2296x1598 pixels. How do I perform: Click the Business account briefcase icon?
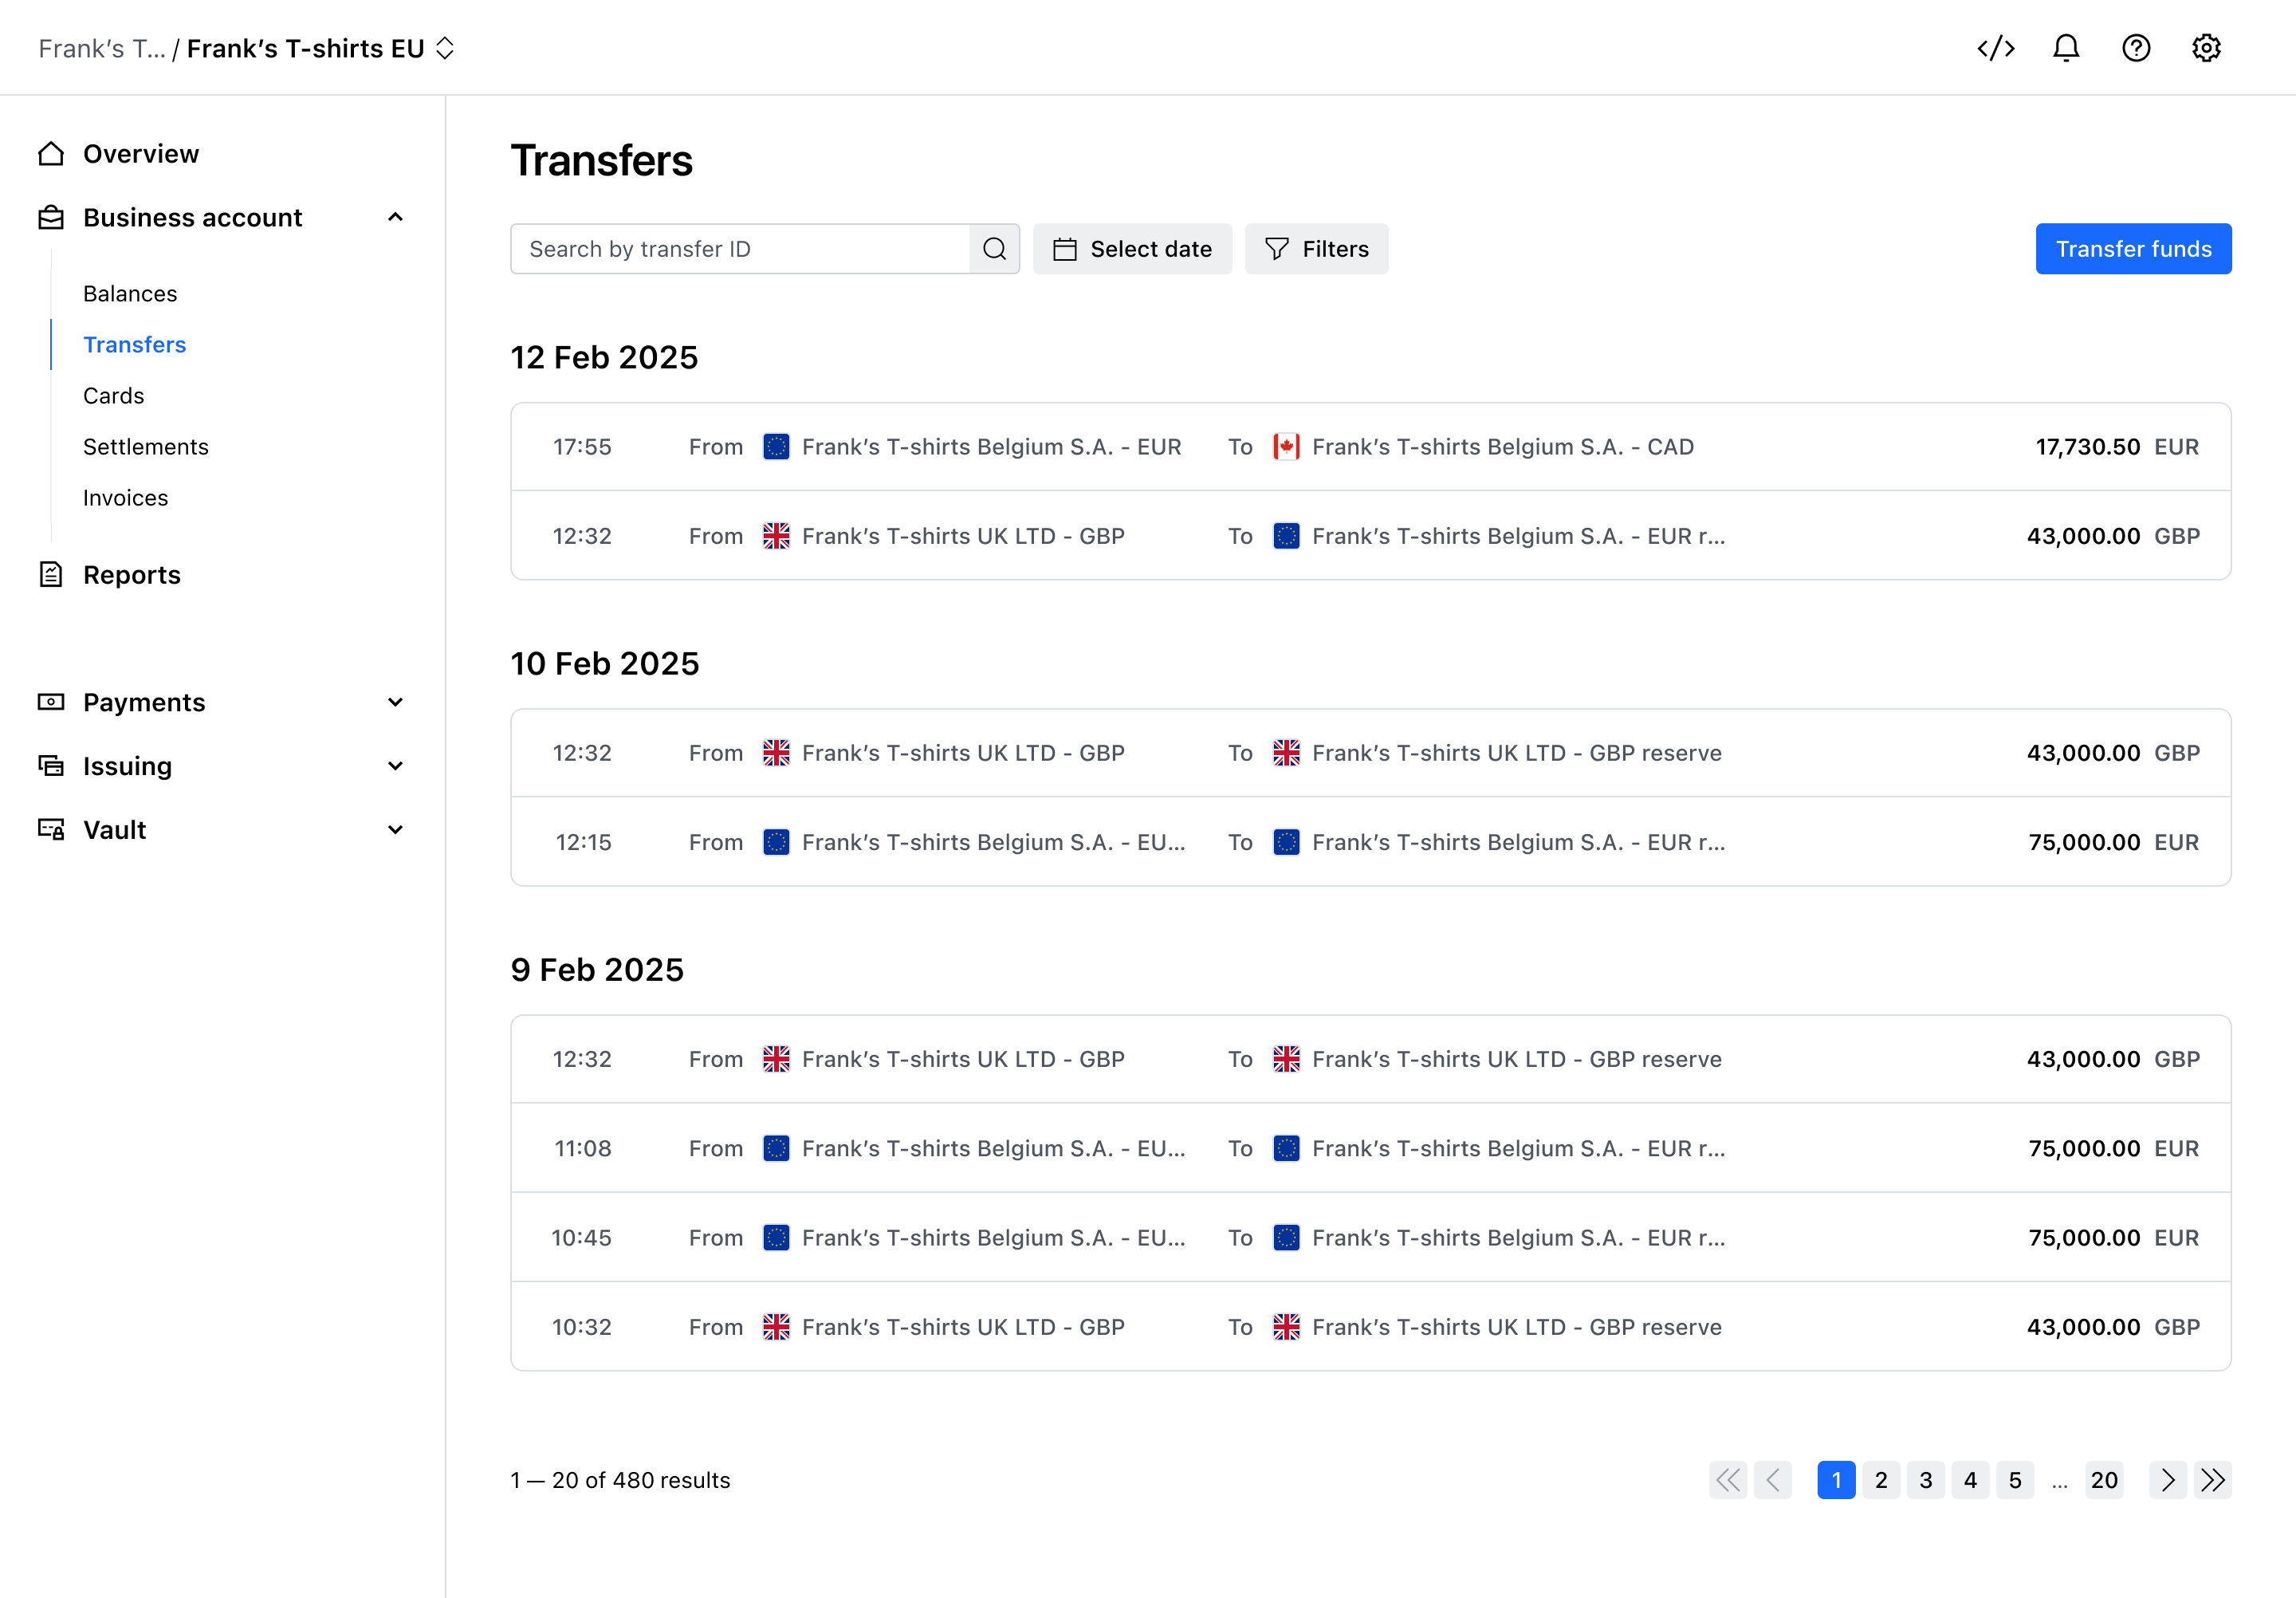point(51,218)
